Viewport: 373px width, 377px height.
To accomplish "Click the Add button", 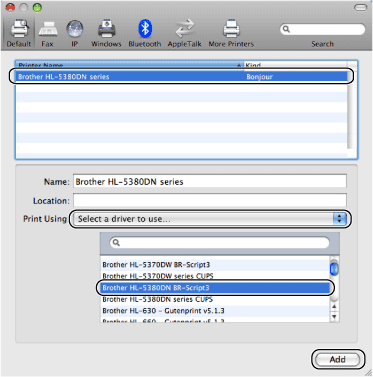I will point(338,359).
